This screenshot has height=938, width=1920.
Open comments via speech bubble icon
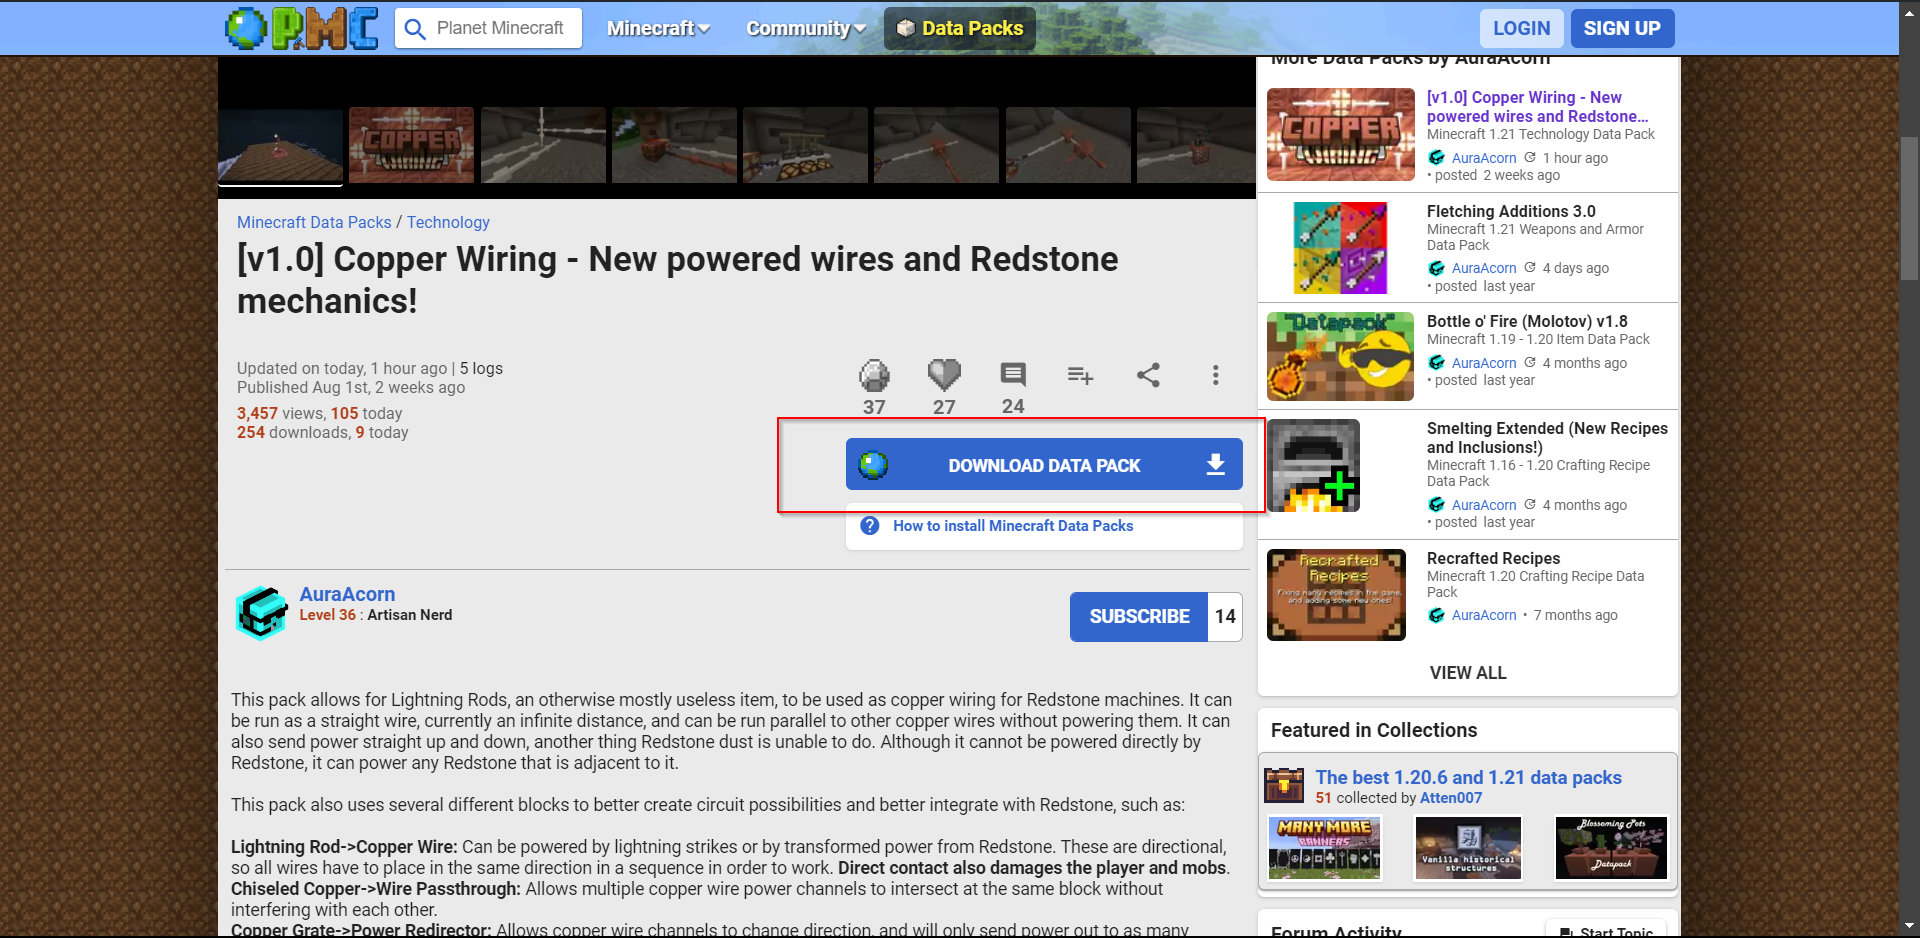(x=1013, y=375)
